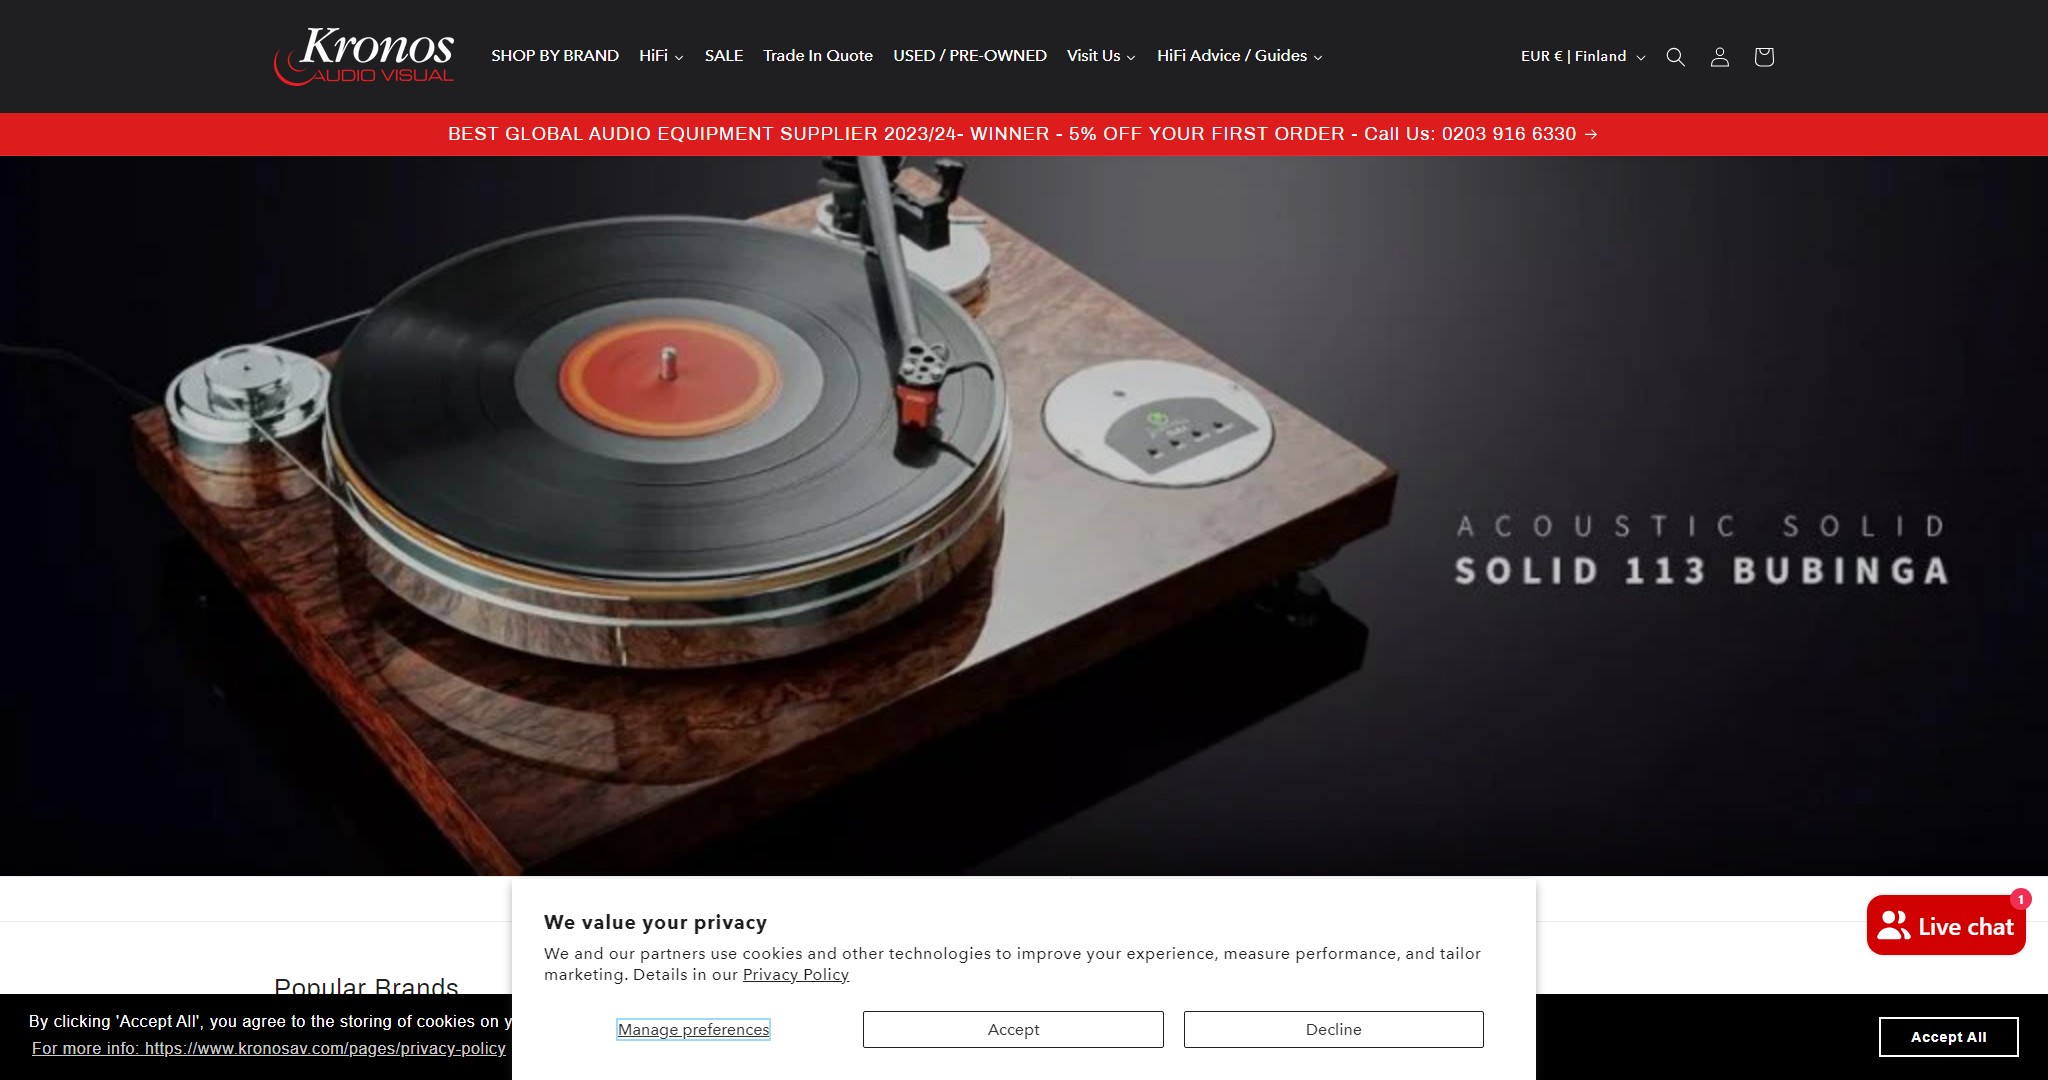The height and width of the screenshot is (1080, 2048).
Task: Click the Kronos Audio Visual logo
Action: (x=364, y=56)
